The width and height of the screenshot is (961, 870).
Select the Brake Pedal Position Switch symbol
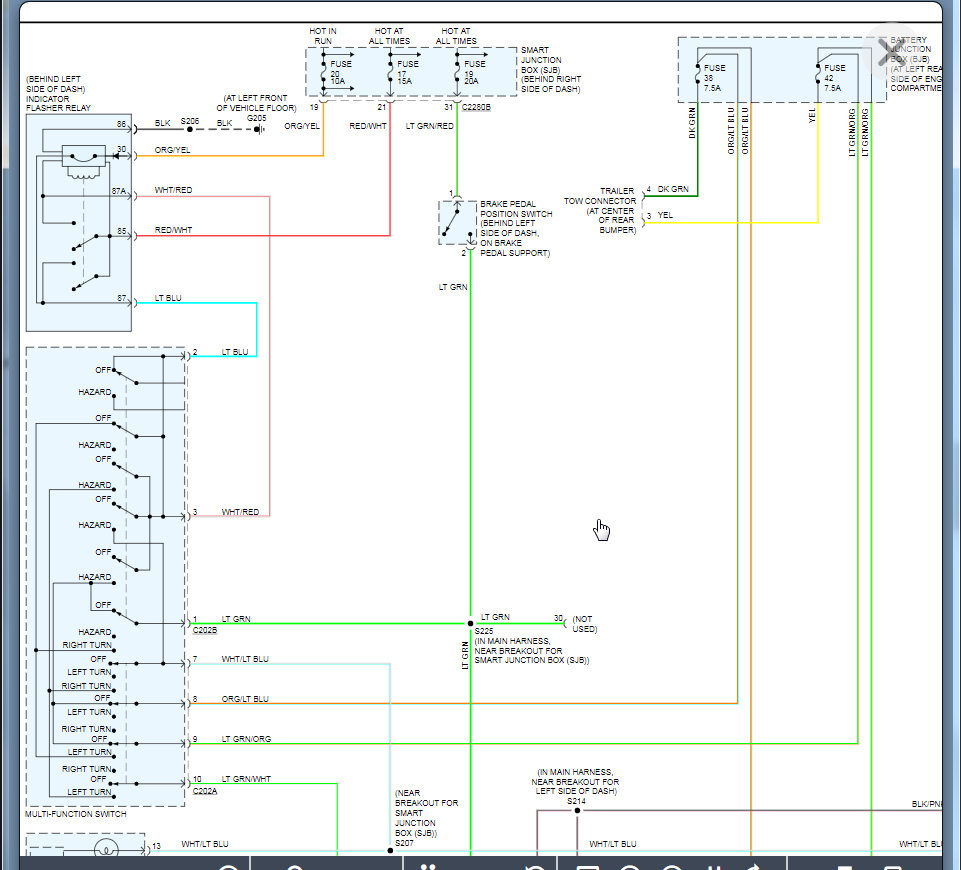pos(457,222)
